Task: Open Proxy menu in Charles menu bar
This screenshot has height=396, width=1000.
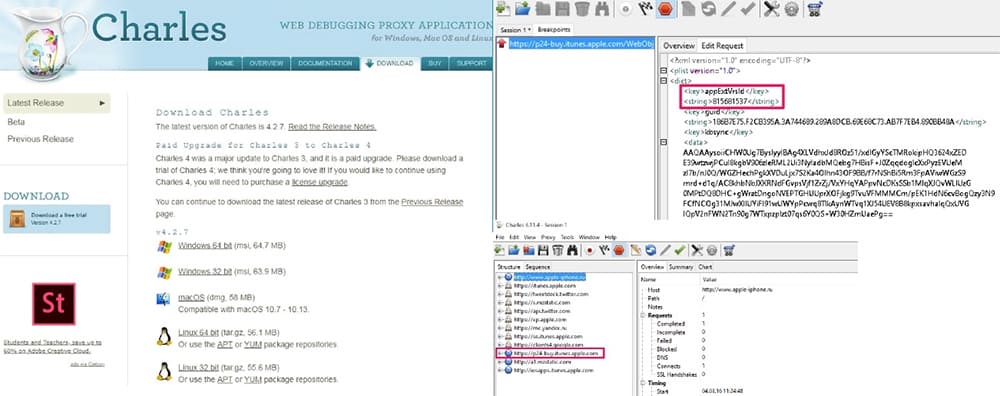Action: point(548,237)
